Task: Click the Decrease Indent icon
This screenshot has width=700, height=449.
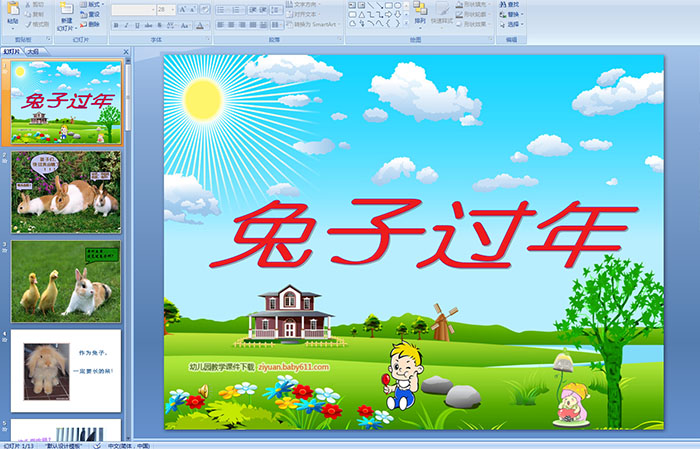Action: tap(253, 10)
